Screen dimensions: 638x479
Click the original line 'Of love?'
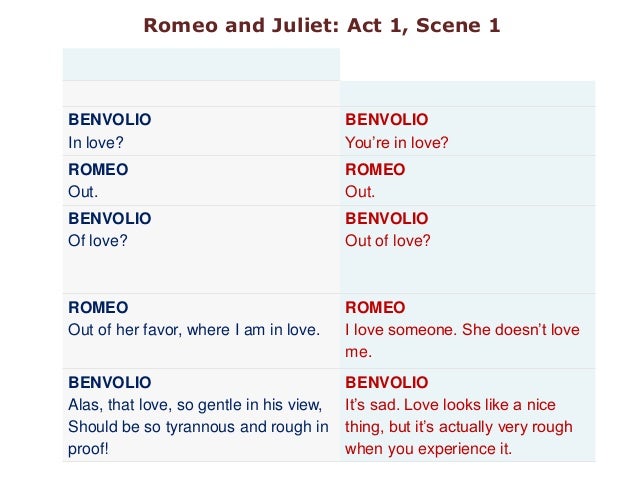coord(97,240)
